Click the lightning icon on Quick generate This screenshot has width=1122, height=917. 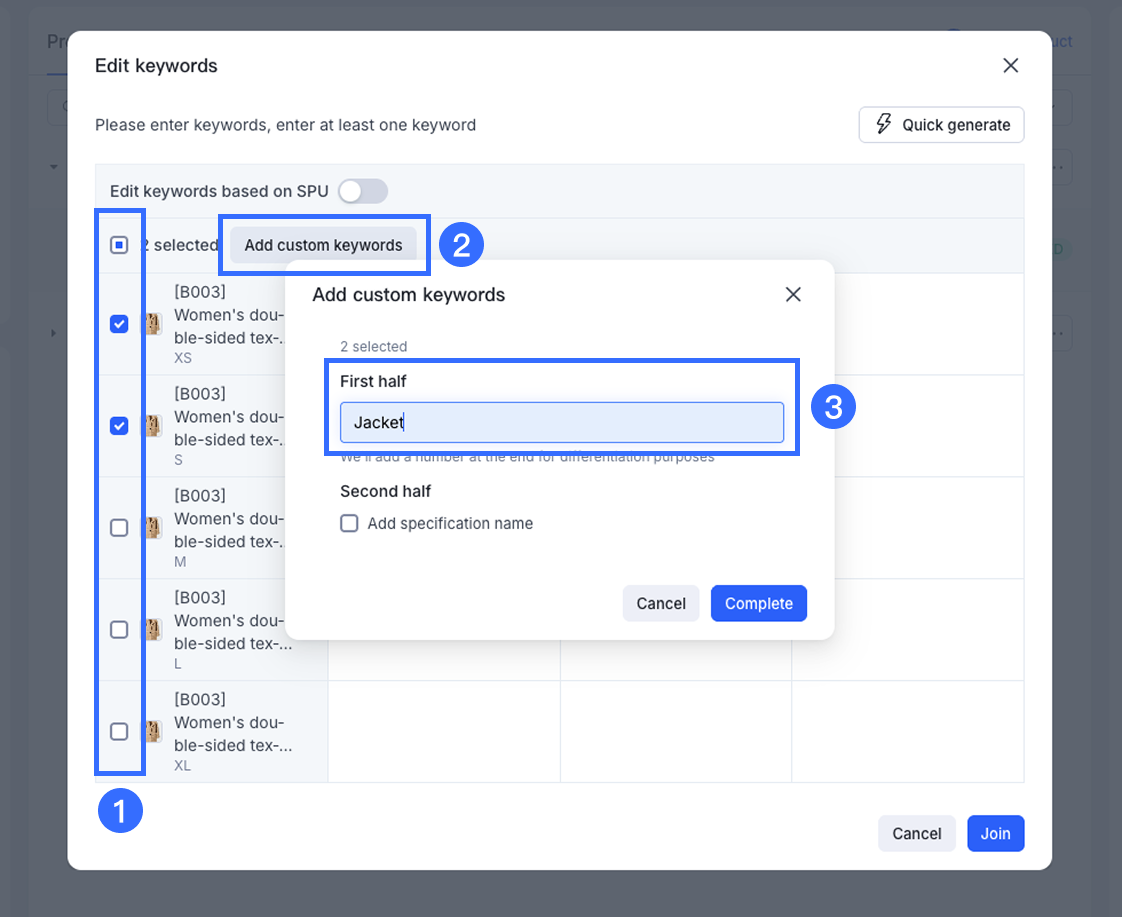point(883,124)
